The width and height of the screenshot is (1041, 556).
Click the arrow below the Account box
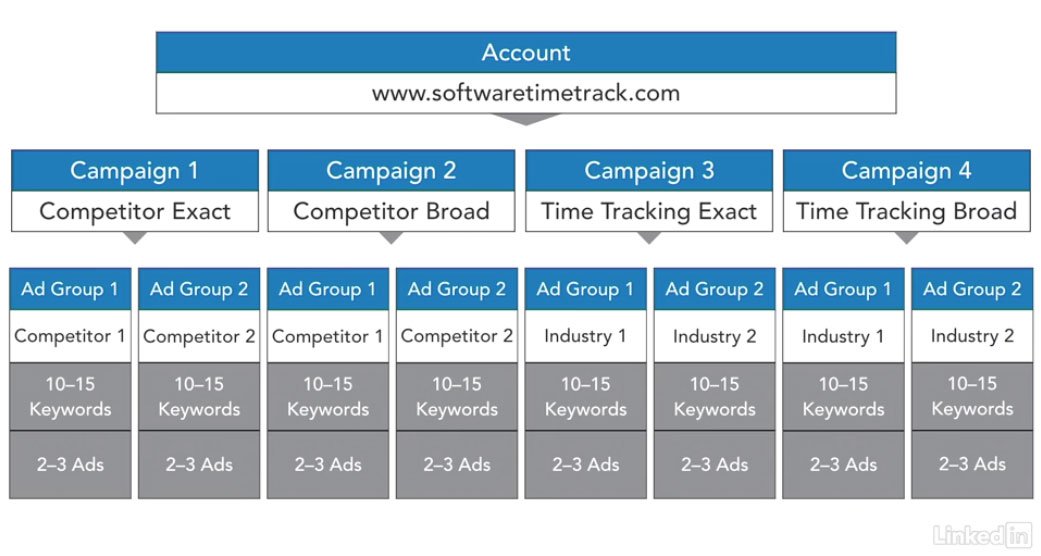pos(527,119)
